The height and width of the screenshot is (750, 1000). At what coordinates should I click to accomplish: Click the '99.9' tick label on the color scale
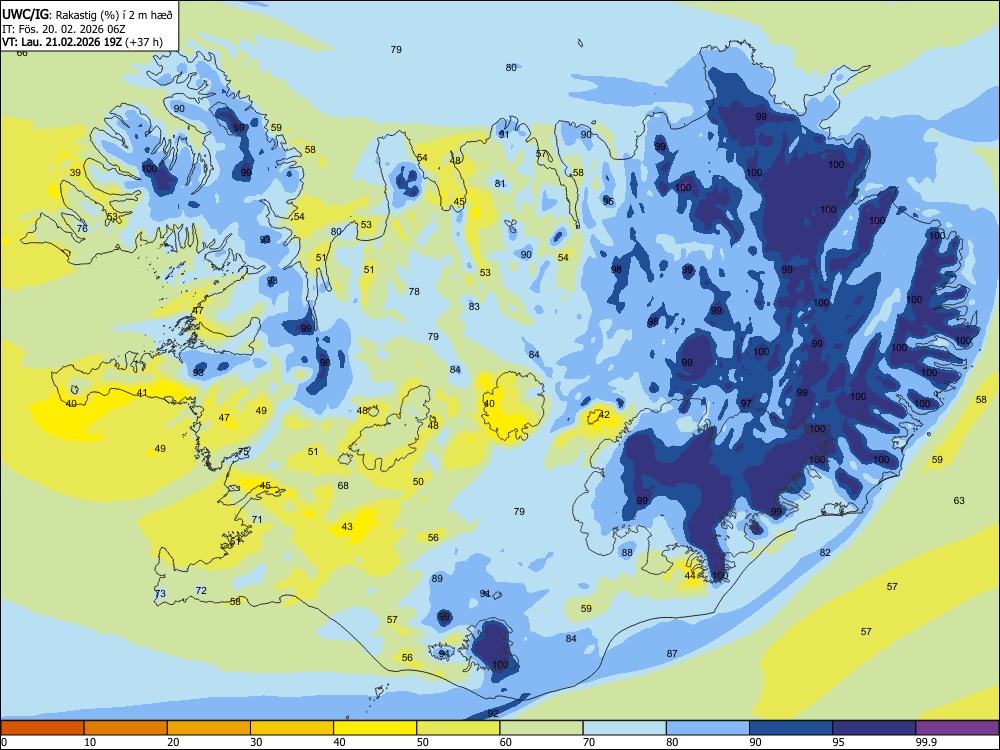click(x=926, y=742)
